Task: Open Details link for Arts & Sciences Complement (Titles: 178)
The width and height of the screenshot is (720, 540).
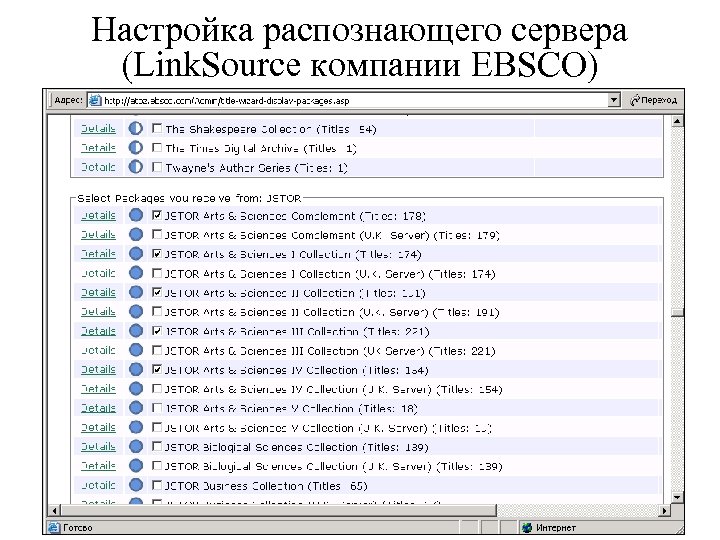Action: point(98,215)
